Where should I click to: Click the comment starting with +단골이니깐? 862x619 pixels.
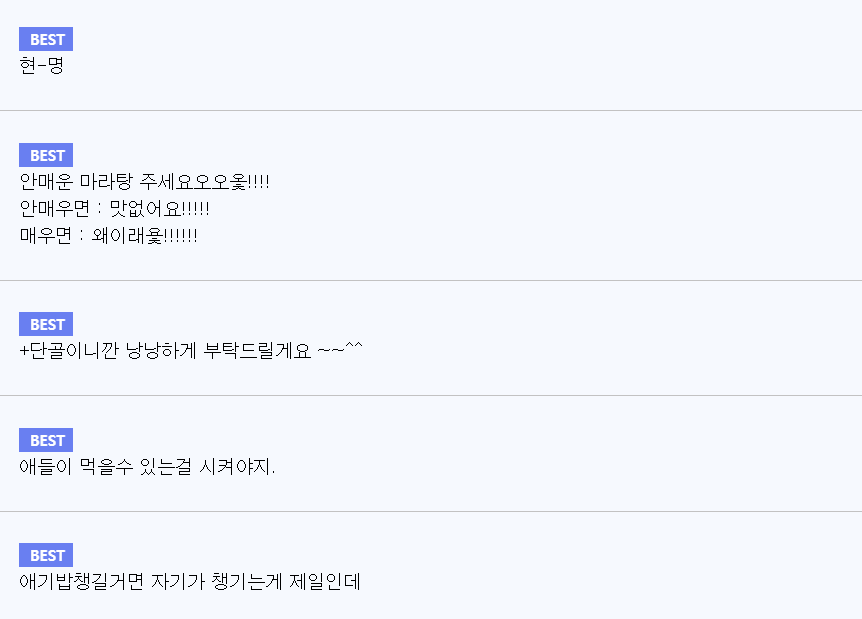tap(190, 352)
